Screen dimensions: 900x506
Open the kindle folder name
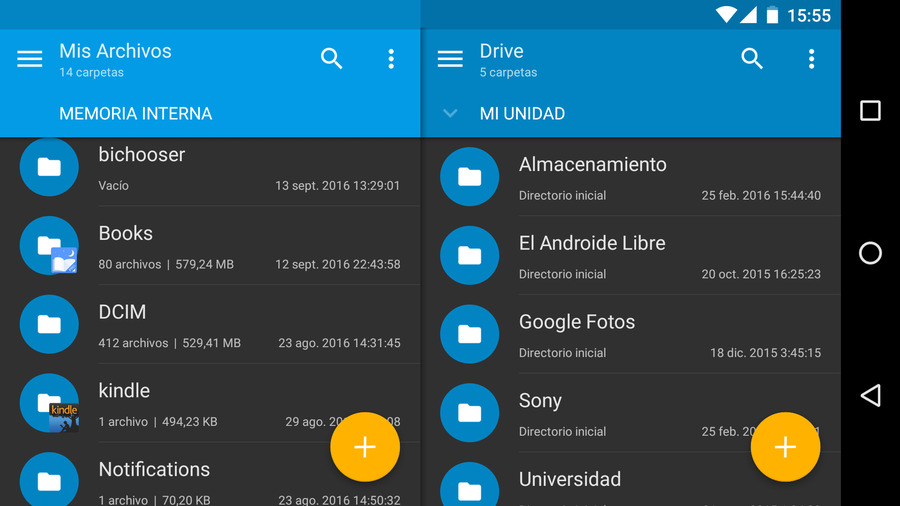point(124,391)
